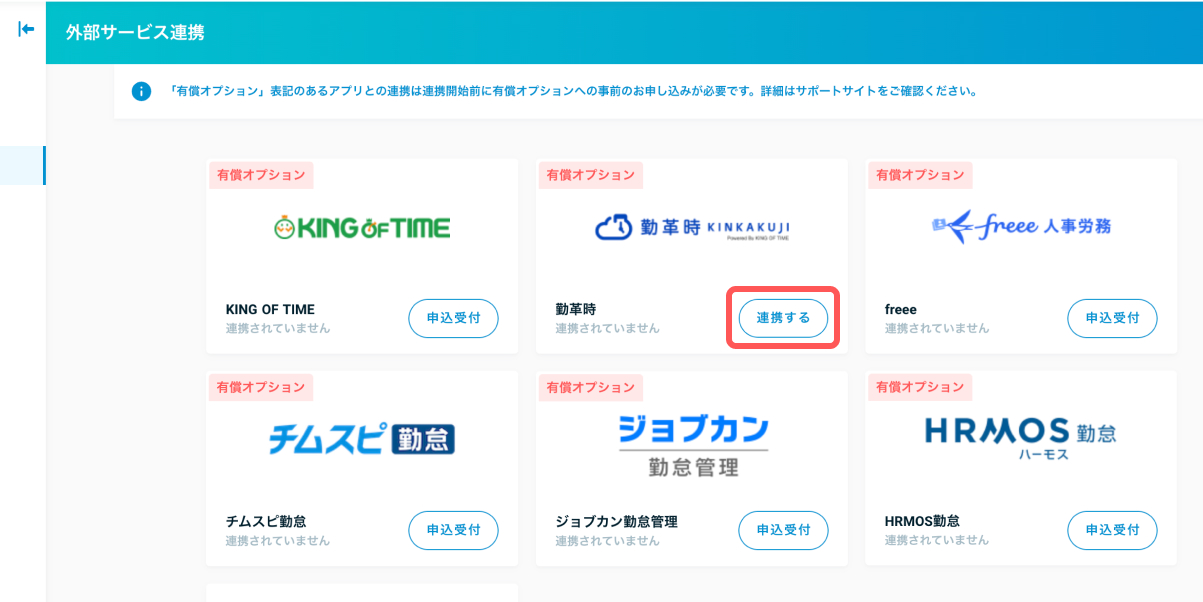Click the 有償オプション badge on HRMOS card
This screenshot has width=1203, height=602.
(920, 387)
